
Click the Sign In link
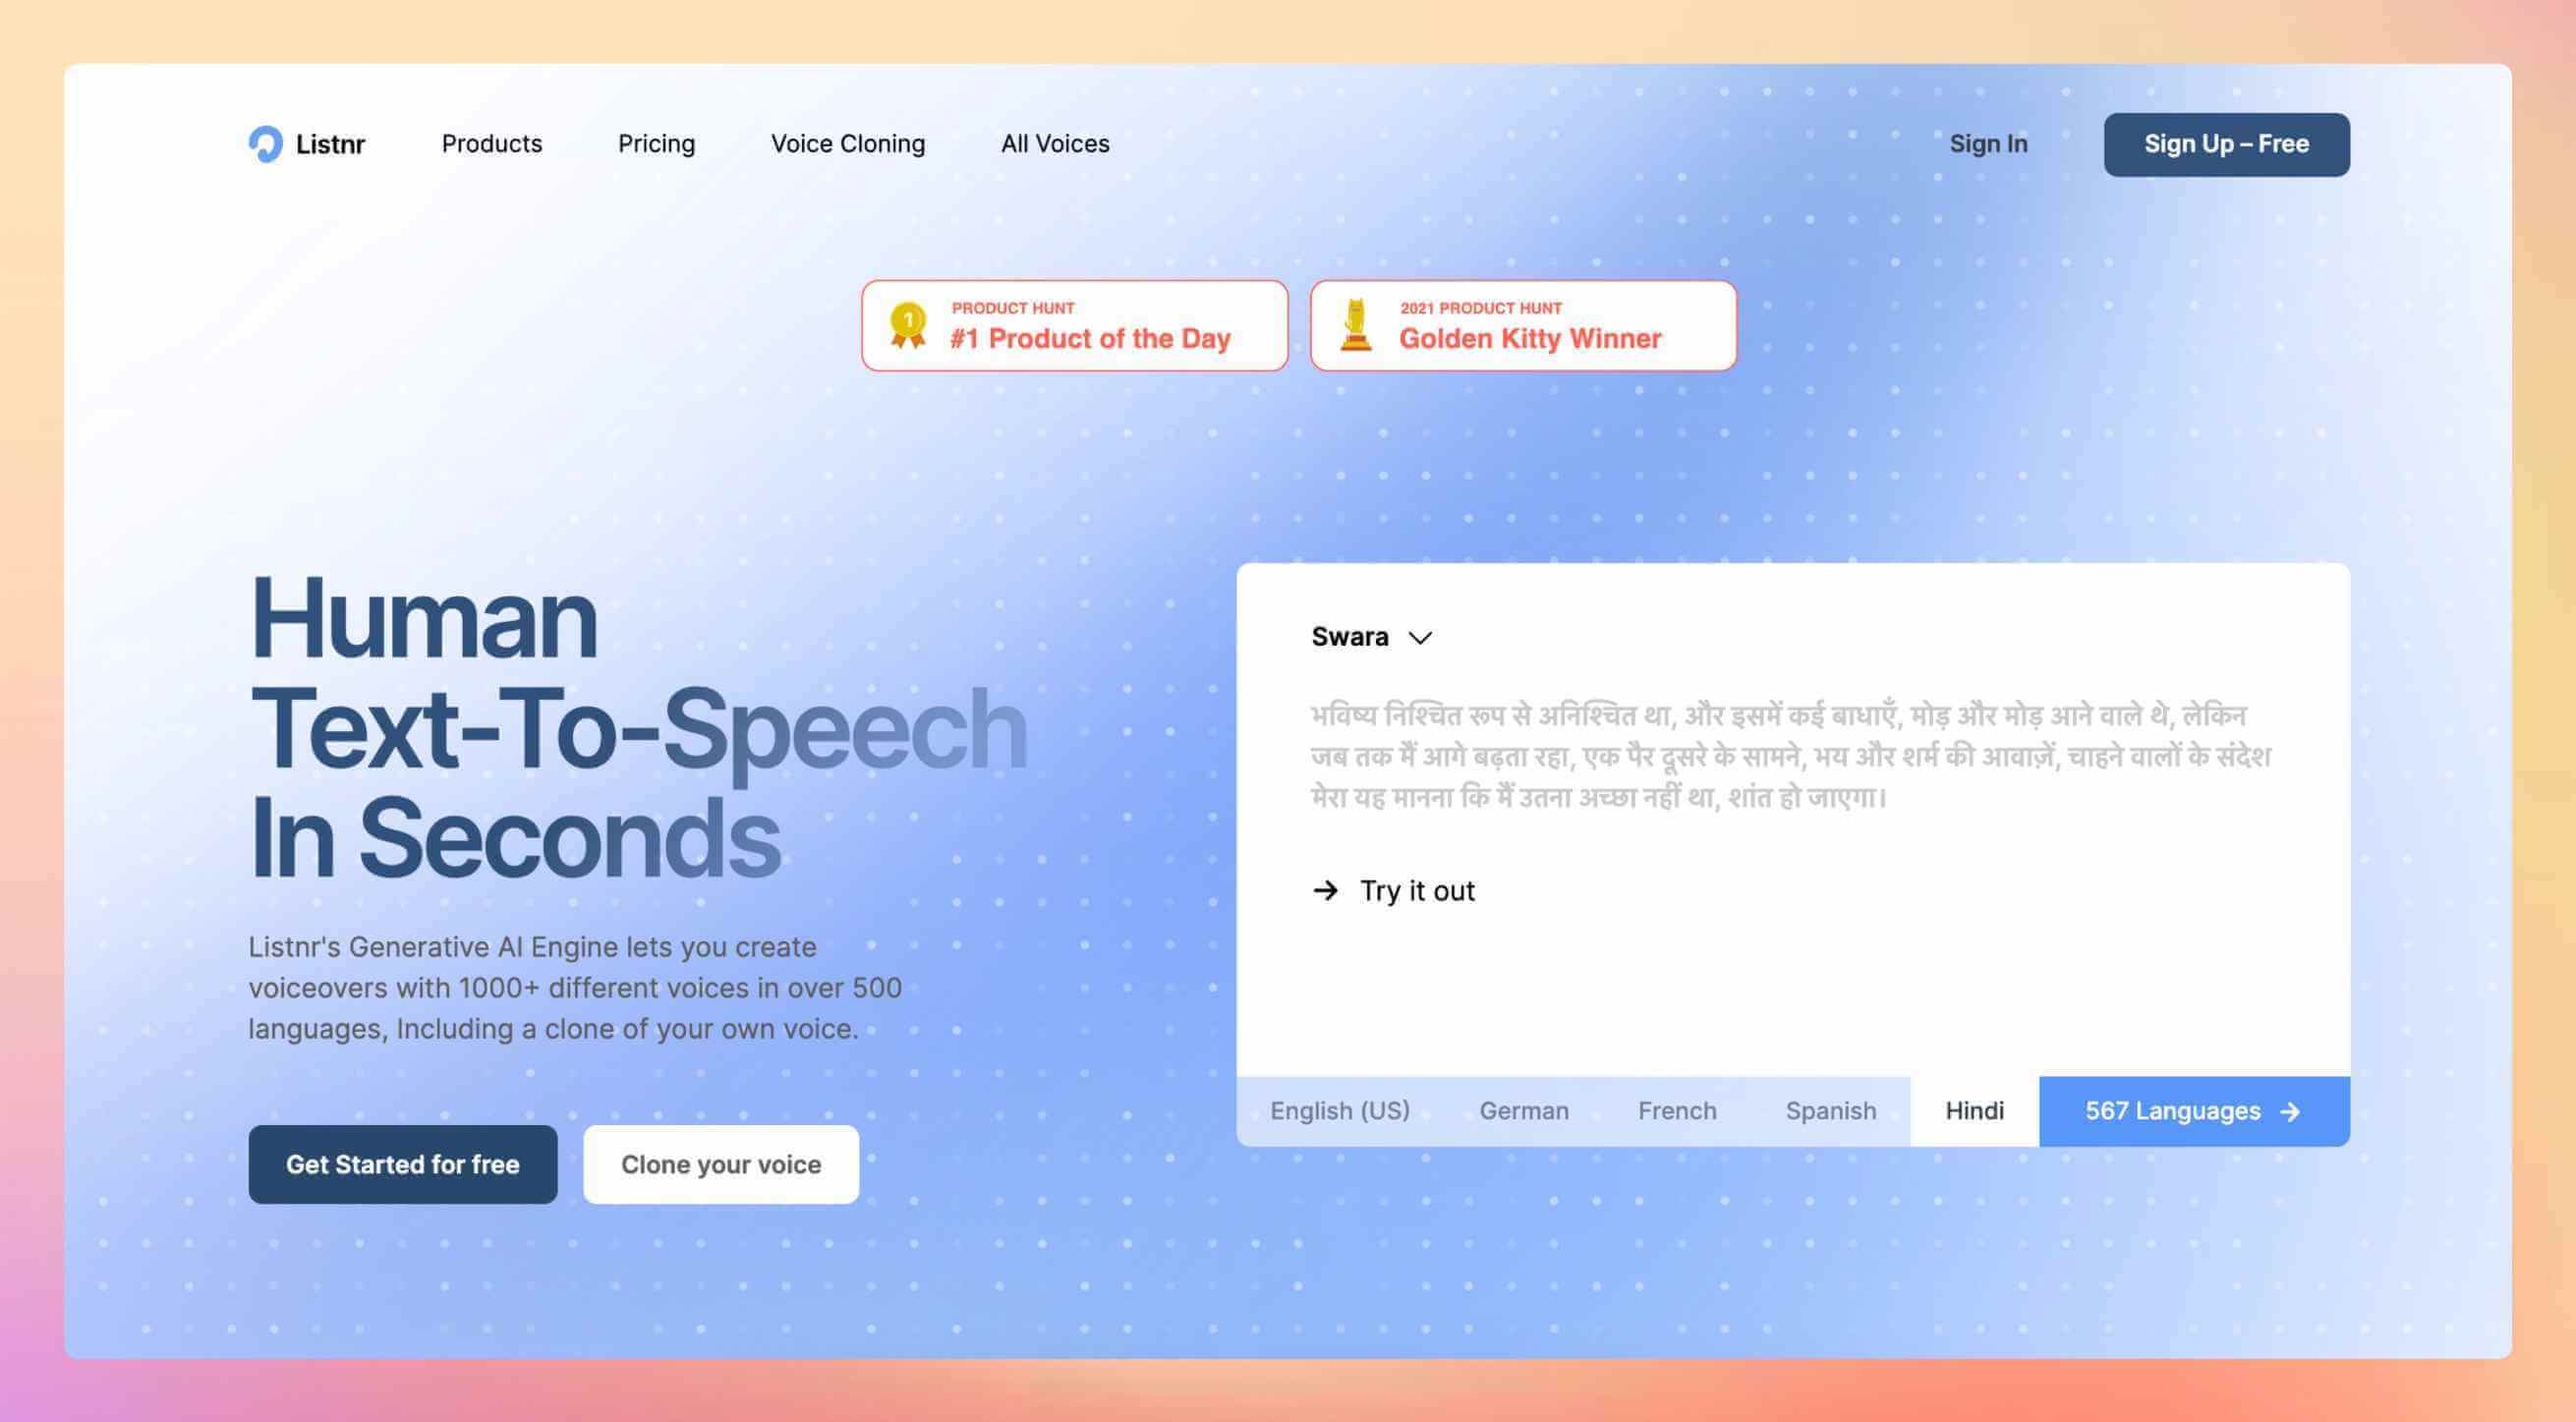(1987, 143)
